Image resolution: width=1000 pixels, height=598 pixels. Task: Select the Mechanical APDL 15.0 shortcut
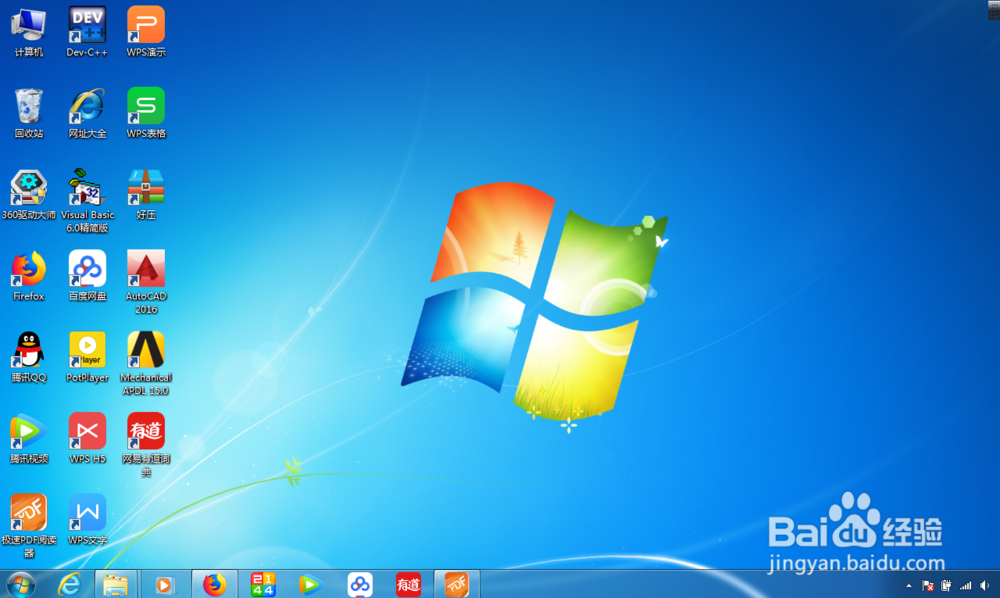point(146,364)
